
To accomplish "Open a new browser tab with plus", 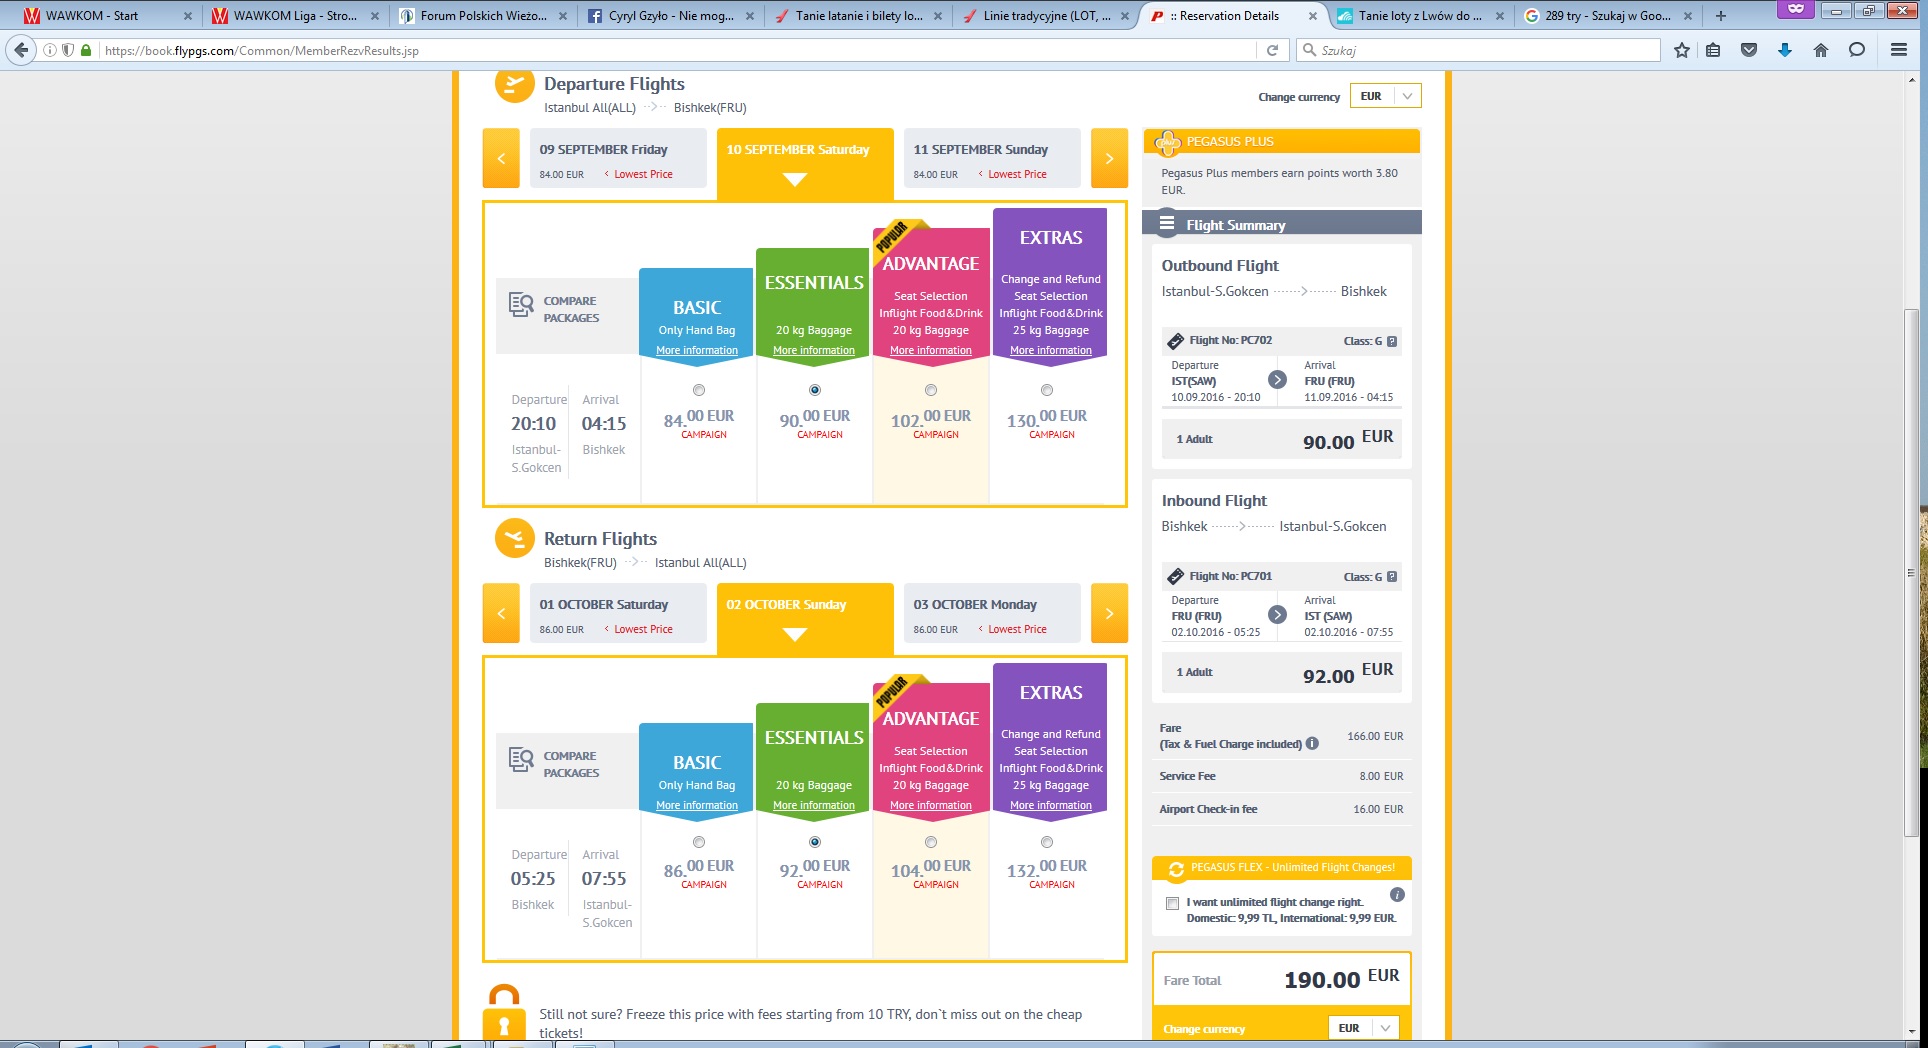I will (x=1721, y=16).
